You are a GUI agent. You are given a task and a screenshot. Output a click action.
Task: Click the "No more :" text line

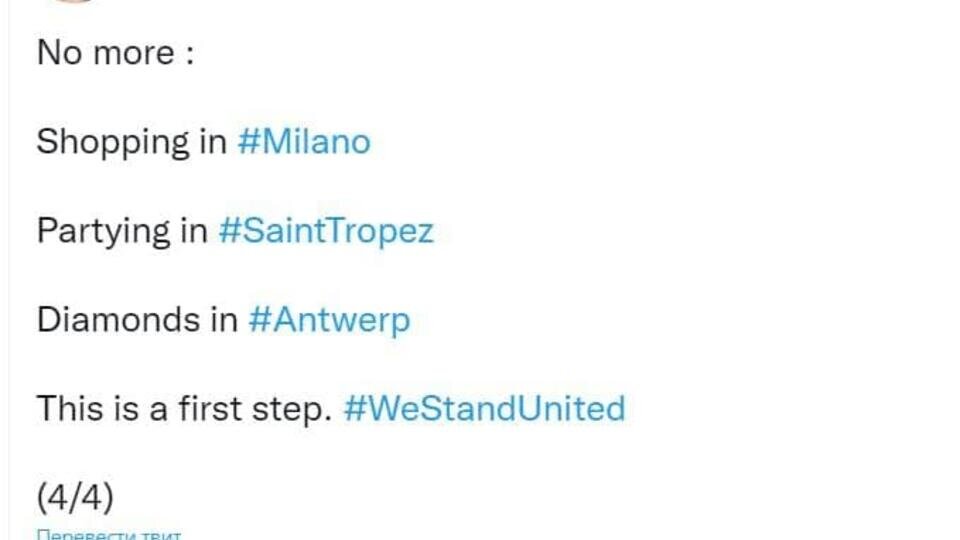116,53
